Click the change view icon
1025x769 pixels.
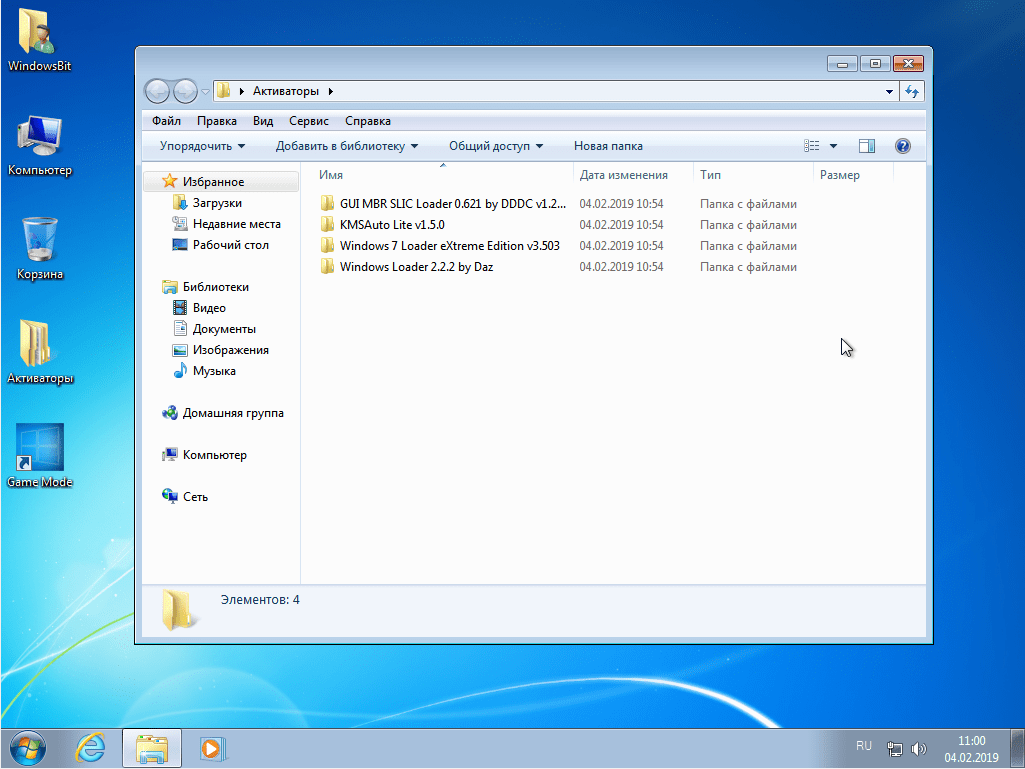point(812,145)
